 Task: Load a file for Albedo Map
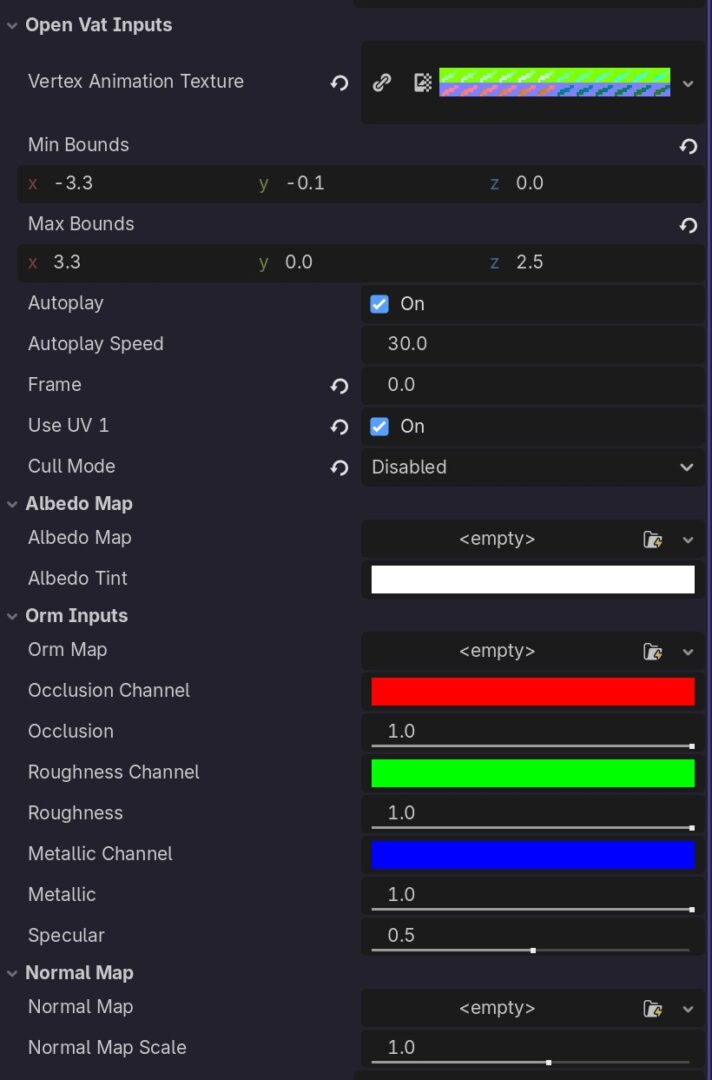point(652,539)
